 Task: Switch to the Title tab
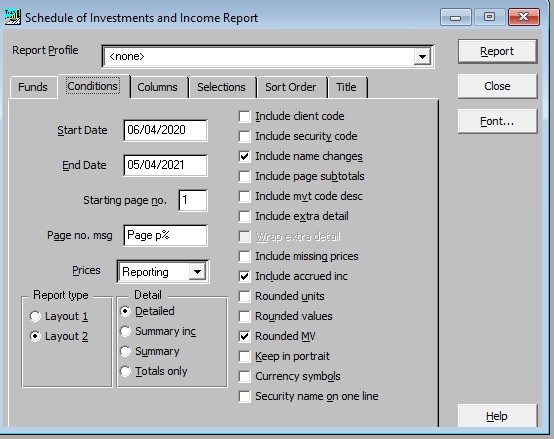coord(346,87)
